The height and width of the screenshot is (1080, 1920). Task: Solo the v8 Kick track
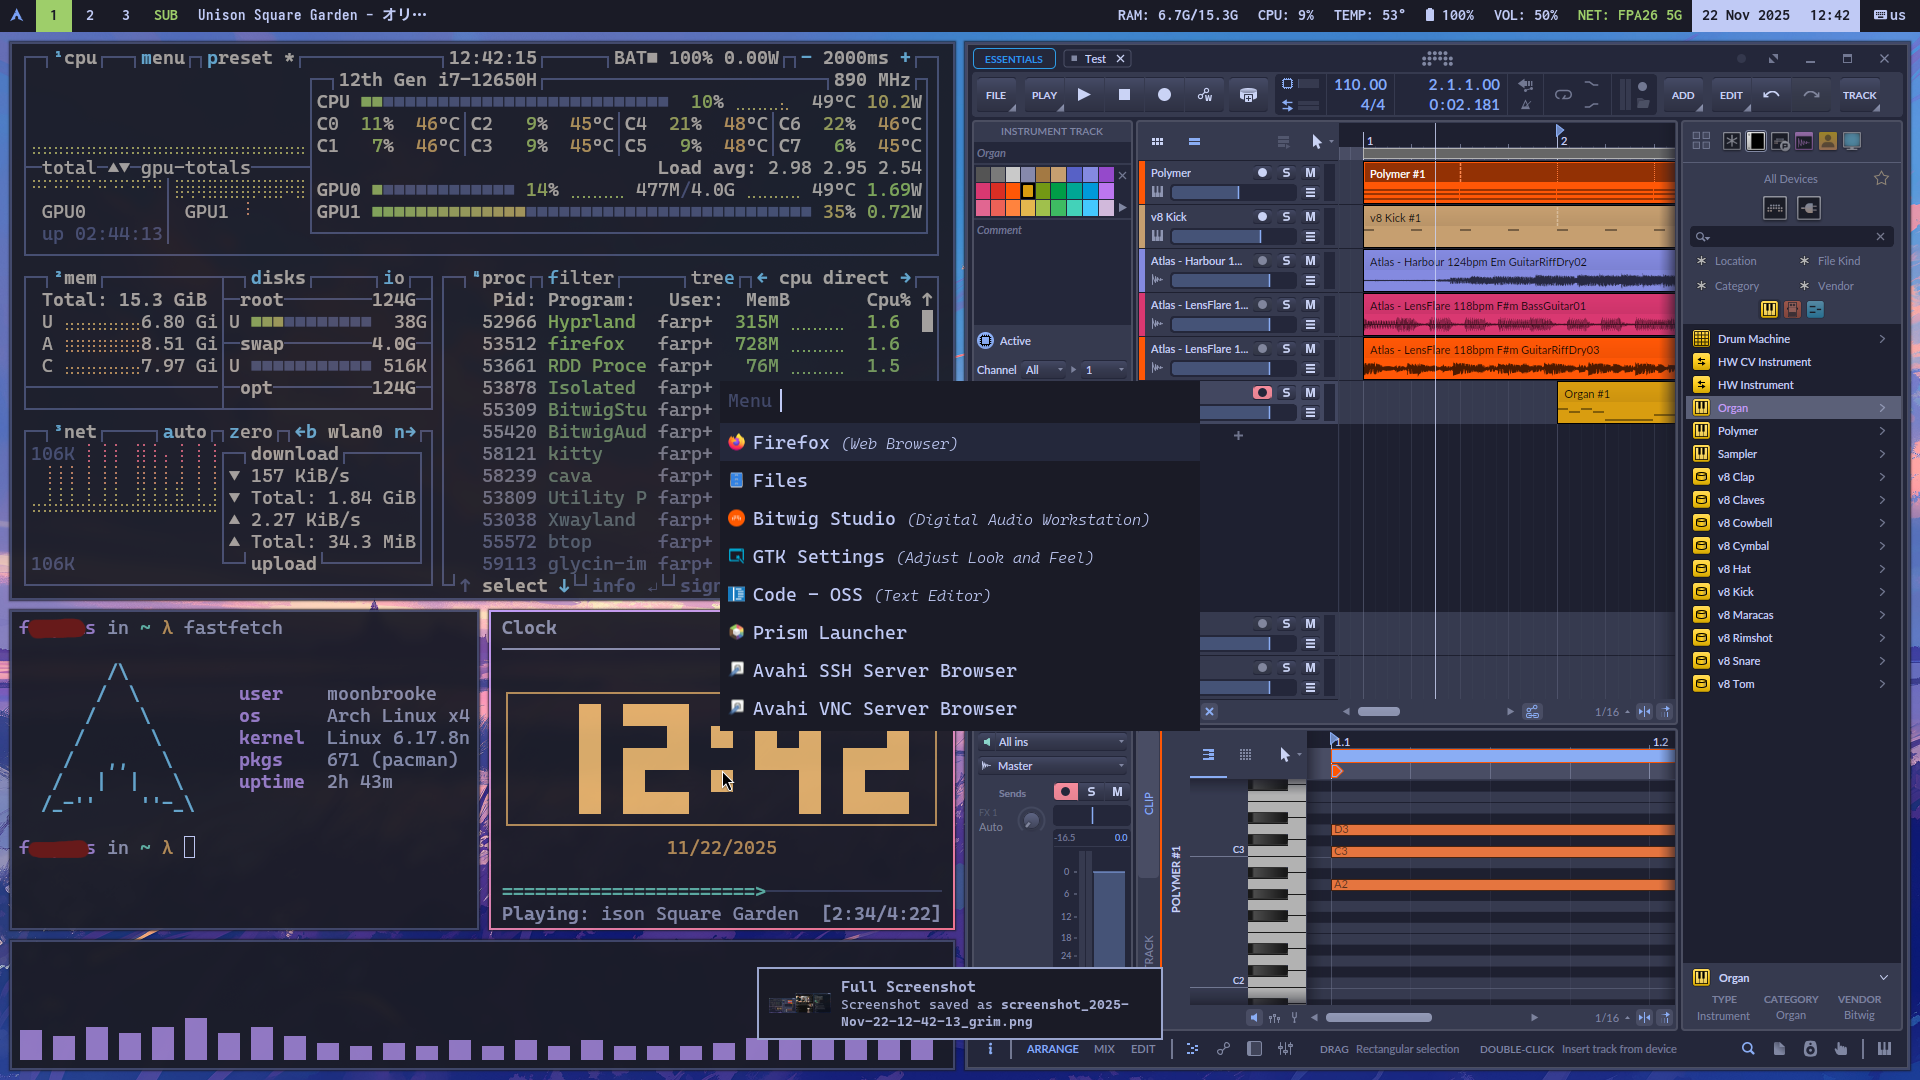click(1286, 217)
